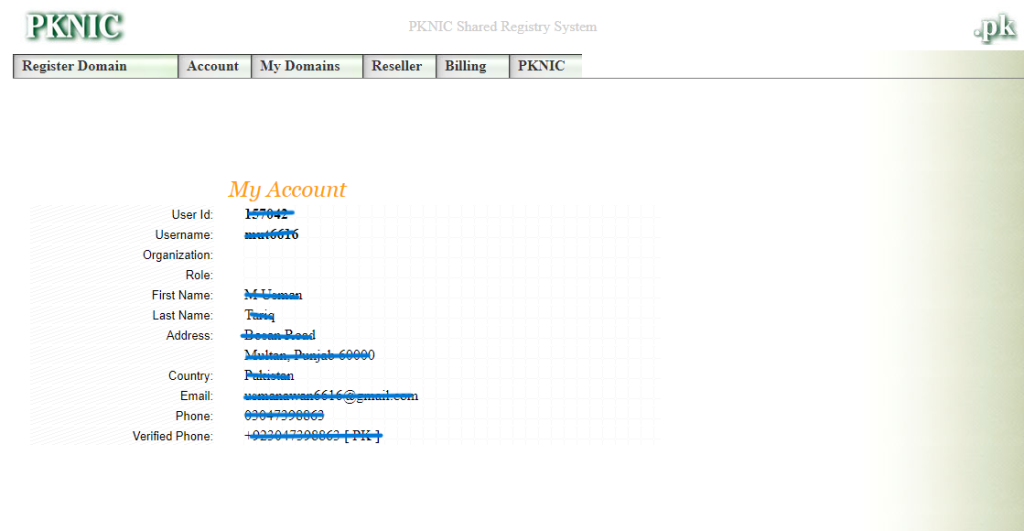The height and width of the screenshot is (531, 1024).
Task: Click the PKNIC logo in the header
Action: click(x=75, y=26)
